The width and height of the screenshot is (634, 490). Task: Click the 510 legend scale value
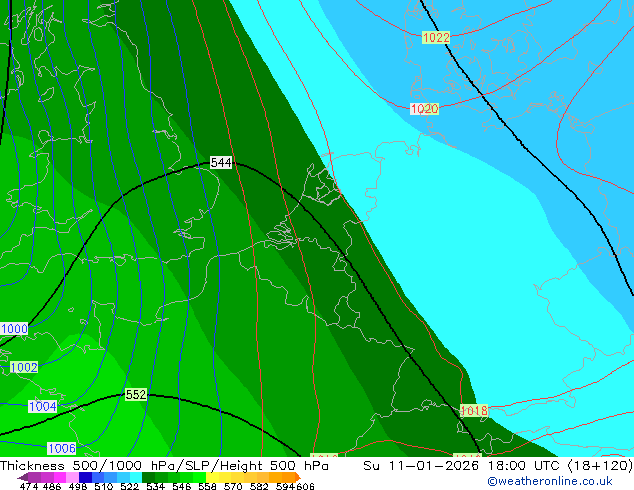tap(104, 486)
